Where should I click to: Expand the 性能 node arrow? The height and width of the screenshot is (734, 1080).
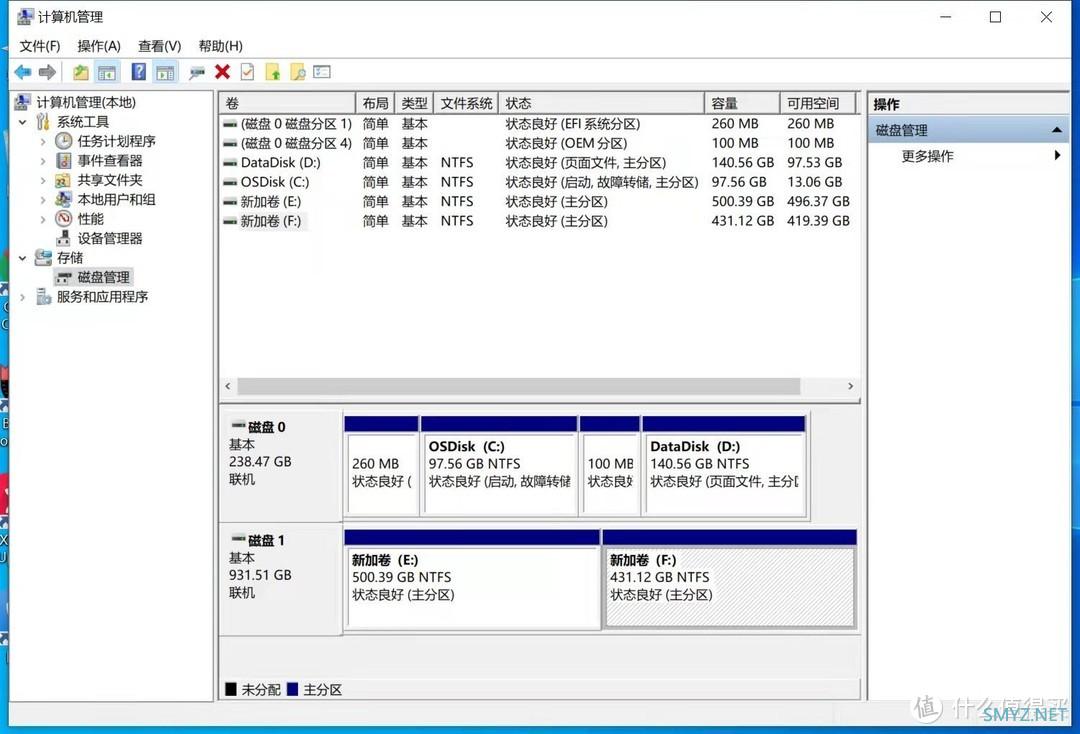click(x=43, y=219)
